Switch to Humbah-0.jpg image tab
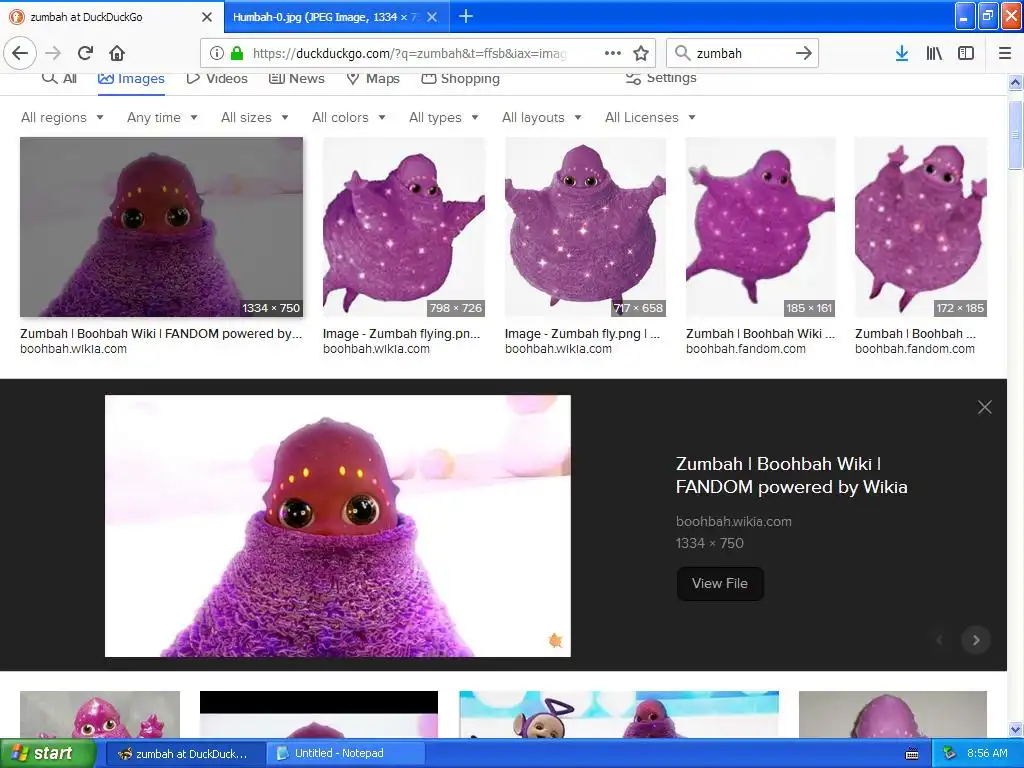Screen dimensions: 1024x768 pos(336,17)
